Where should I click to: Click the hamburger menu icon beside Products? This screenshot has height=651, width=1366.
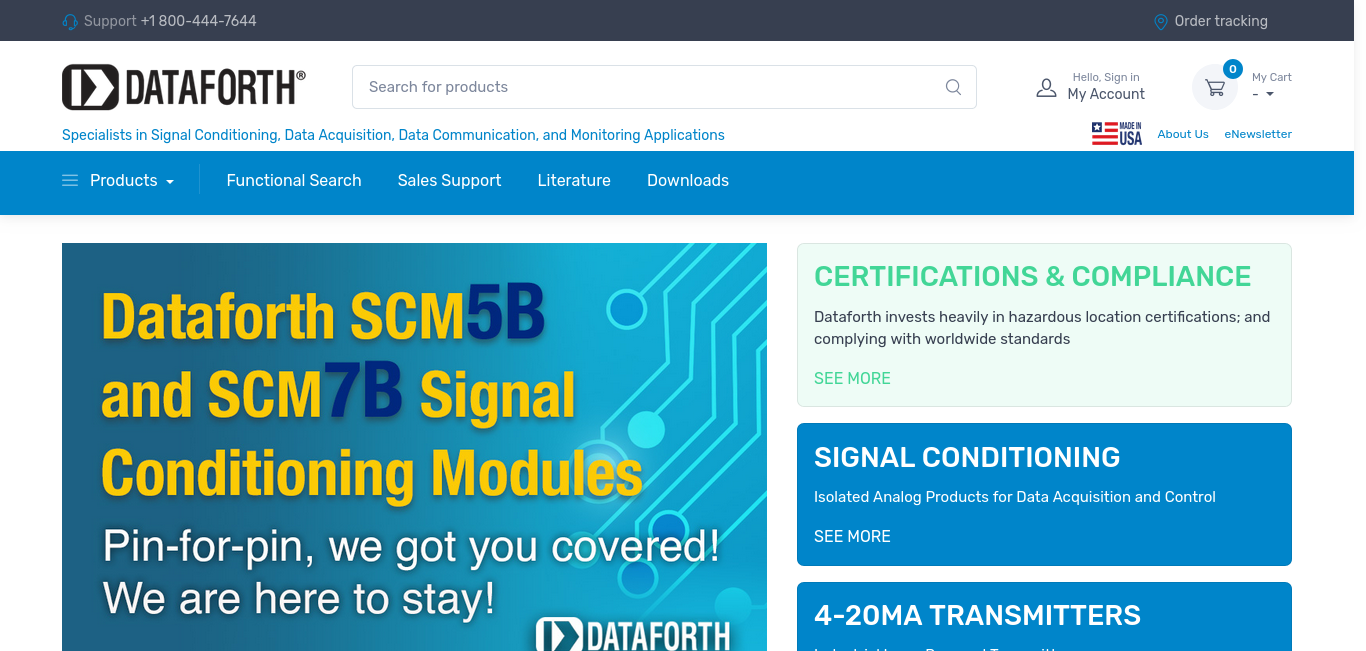[x=70, y=180]
